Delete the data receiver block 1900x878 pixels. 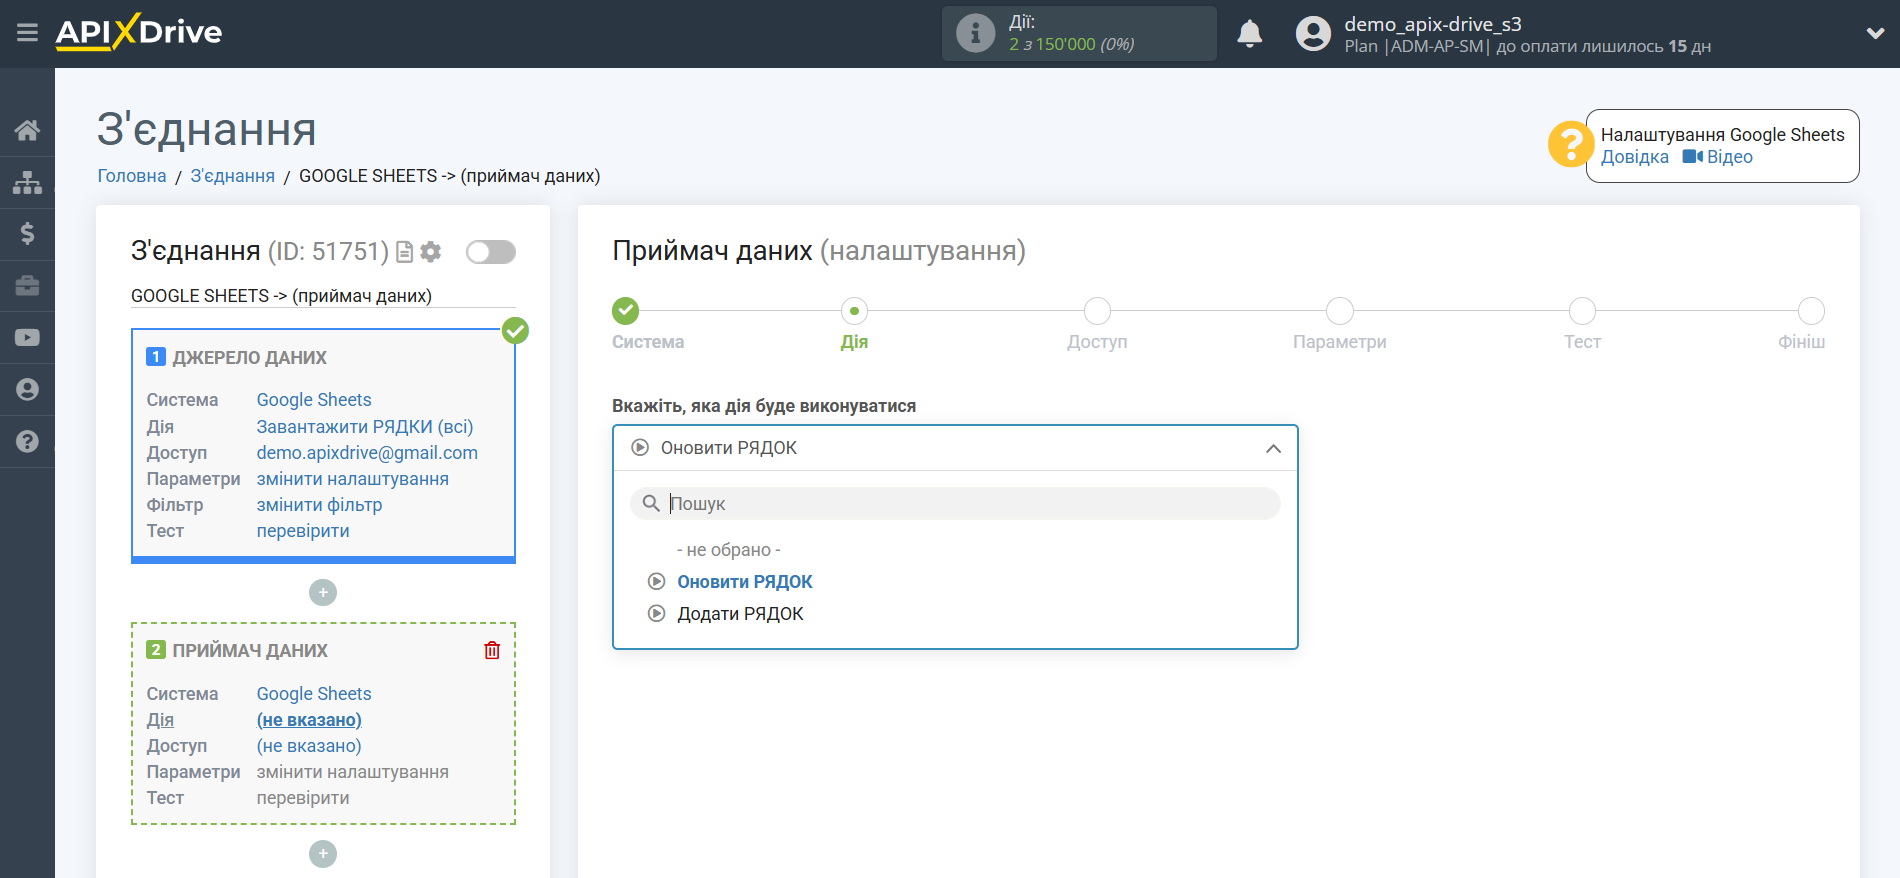(x=492, y=651)
